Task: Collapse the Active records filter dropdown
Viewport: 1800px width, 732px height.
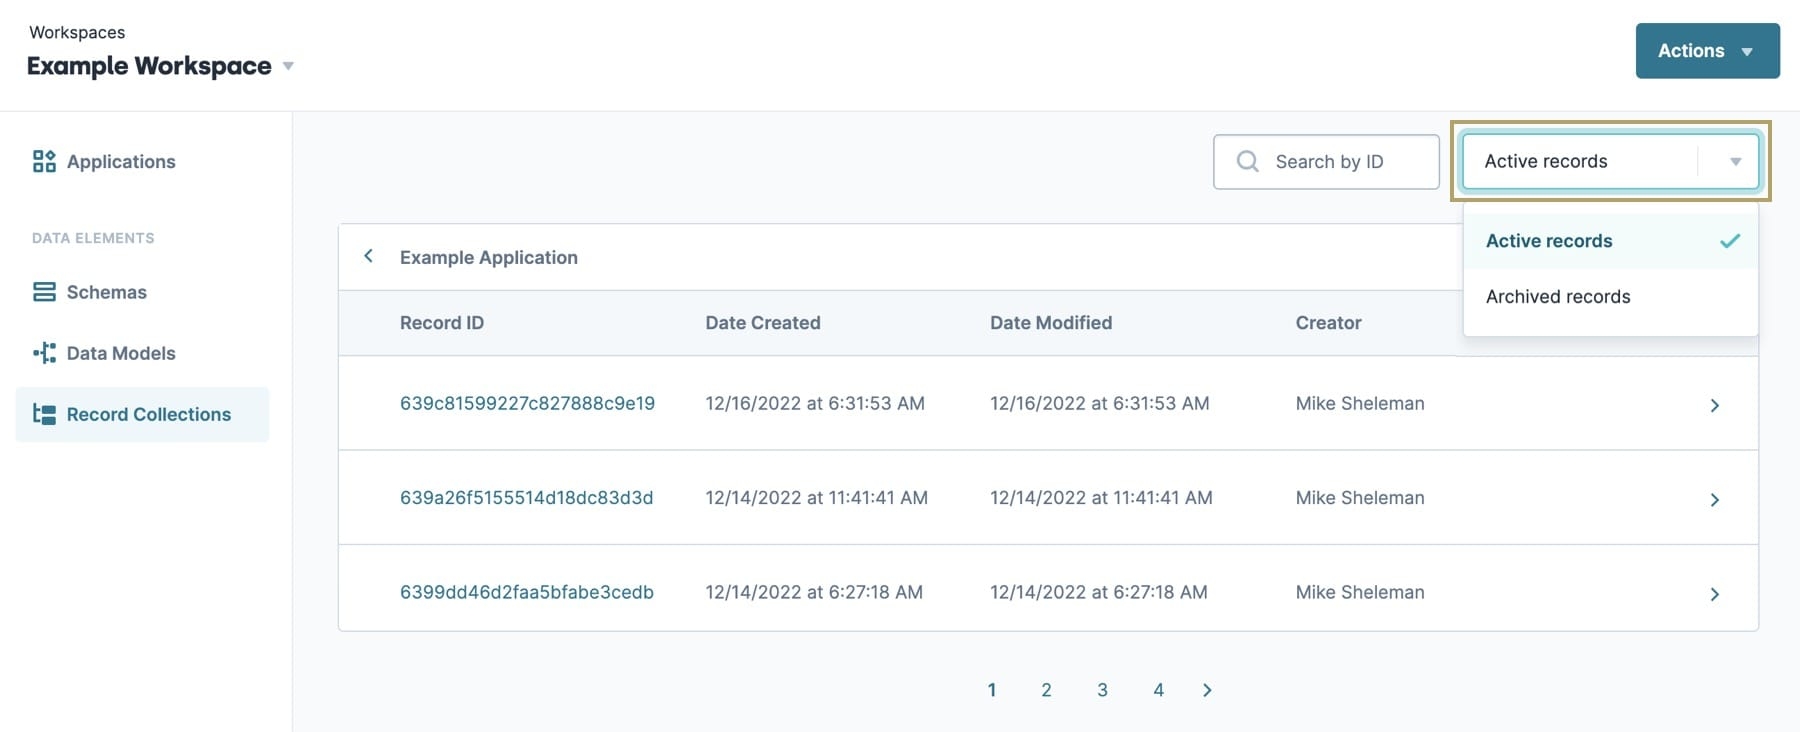Action: 1735,161
